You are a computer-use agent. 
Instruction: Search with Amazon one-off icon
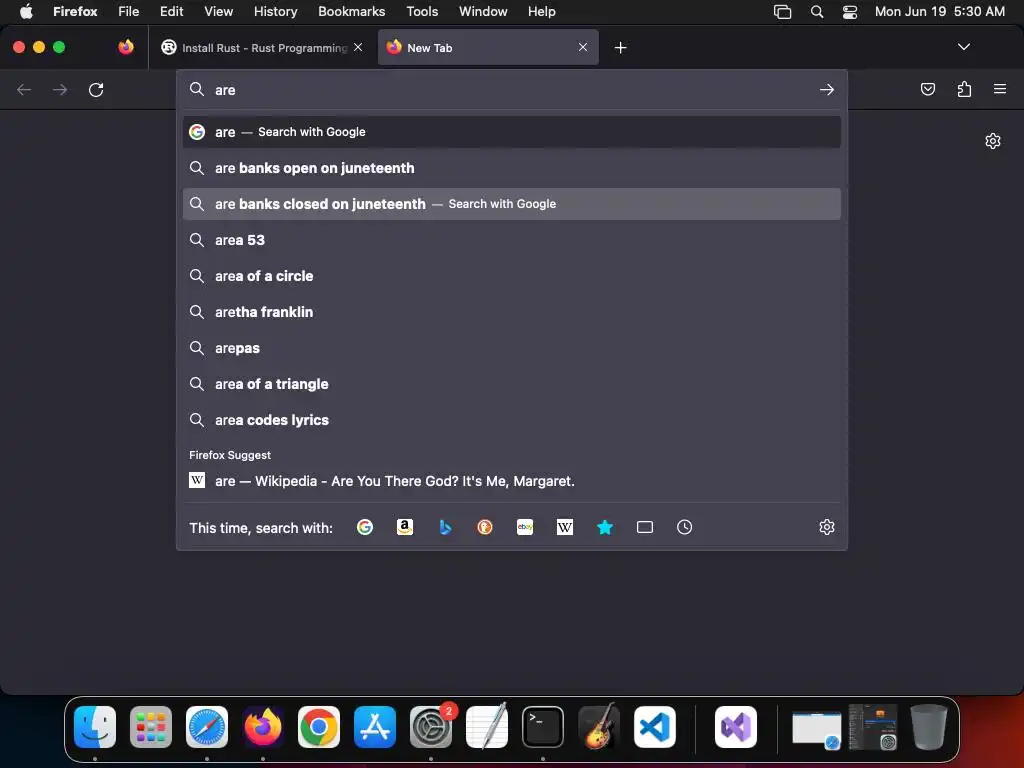point(405,527)
